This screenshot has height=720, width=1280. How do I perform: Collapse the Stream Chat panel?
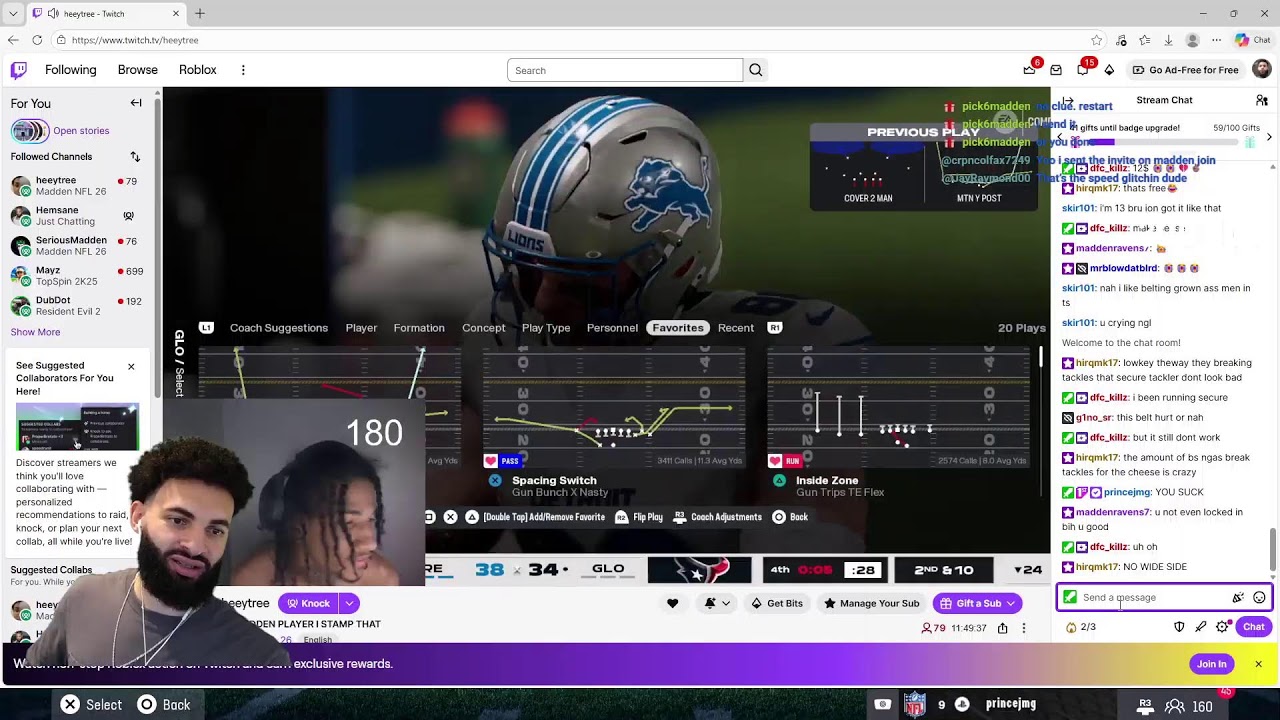(x=1068, y=100)
